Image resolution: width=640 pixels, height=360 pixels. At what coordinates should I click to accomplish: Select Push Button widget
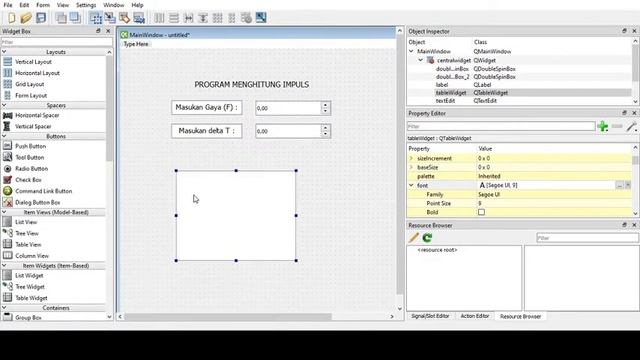tap(31, 146)
